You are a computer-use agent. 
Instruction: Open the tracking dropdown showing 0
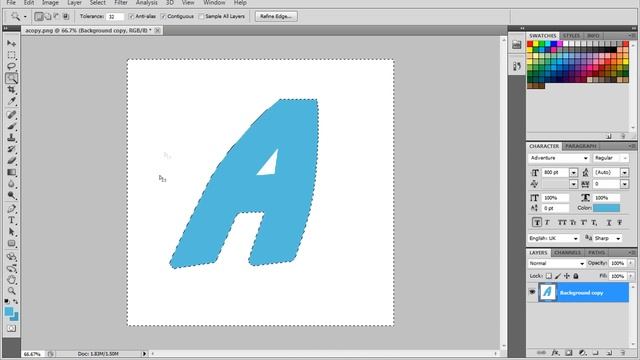tap(624, 184)
